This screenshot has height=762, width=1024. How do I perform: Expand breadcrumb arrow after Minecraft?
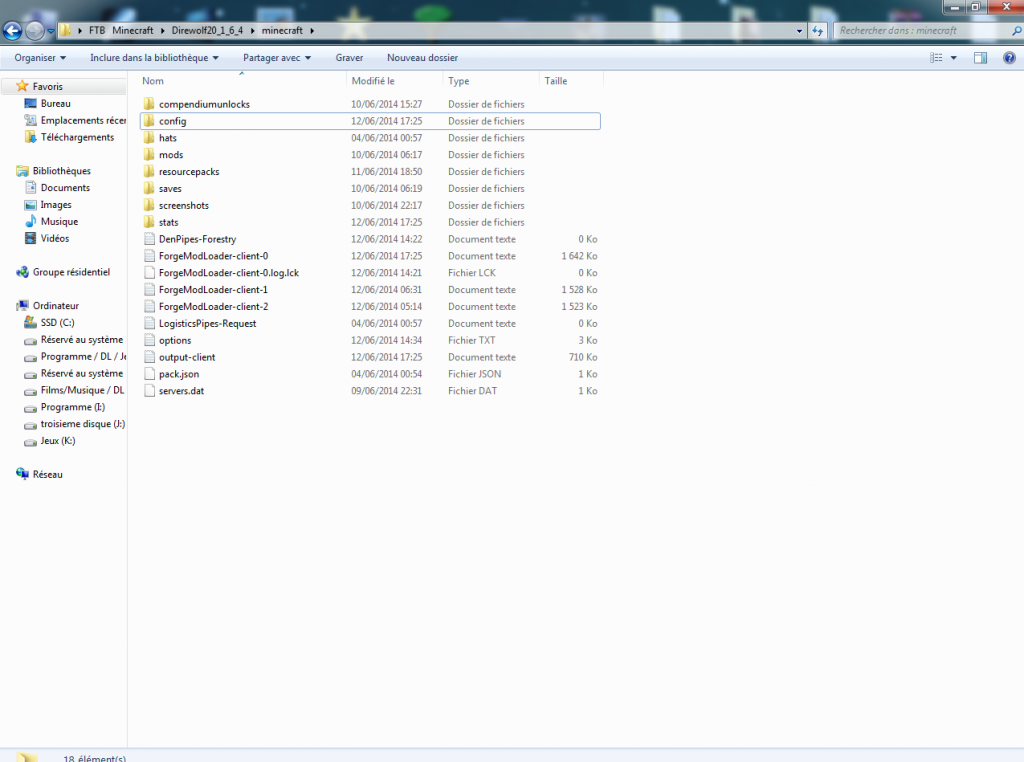[x=163, y=31]
